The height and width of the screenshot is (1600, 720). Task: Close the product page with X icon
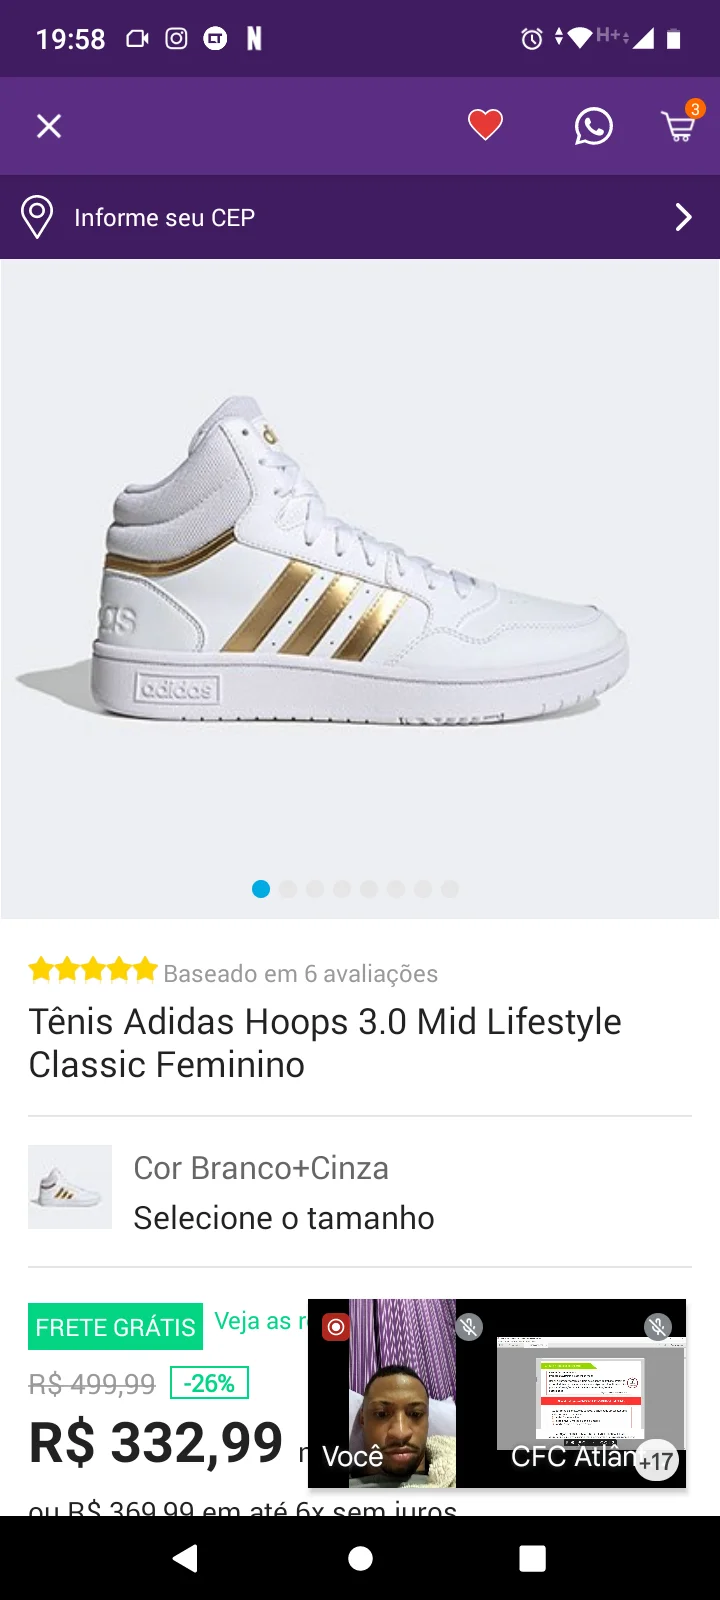[49, 126]
